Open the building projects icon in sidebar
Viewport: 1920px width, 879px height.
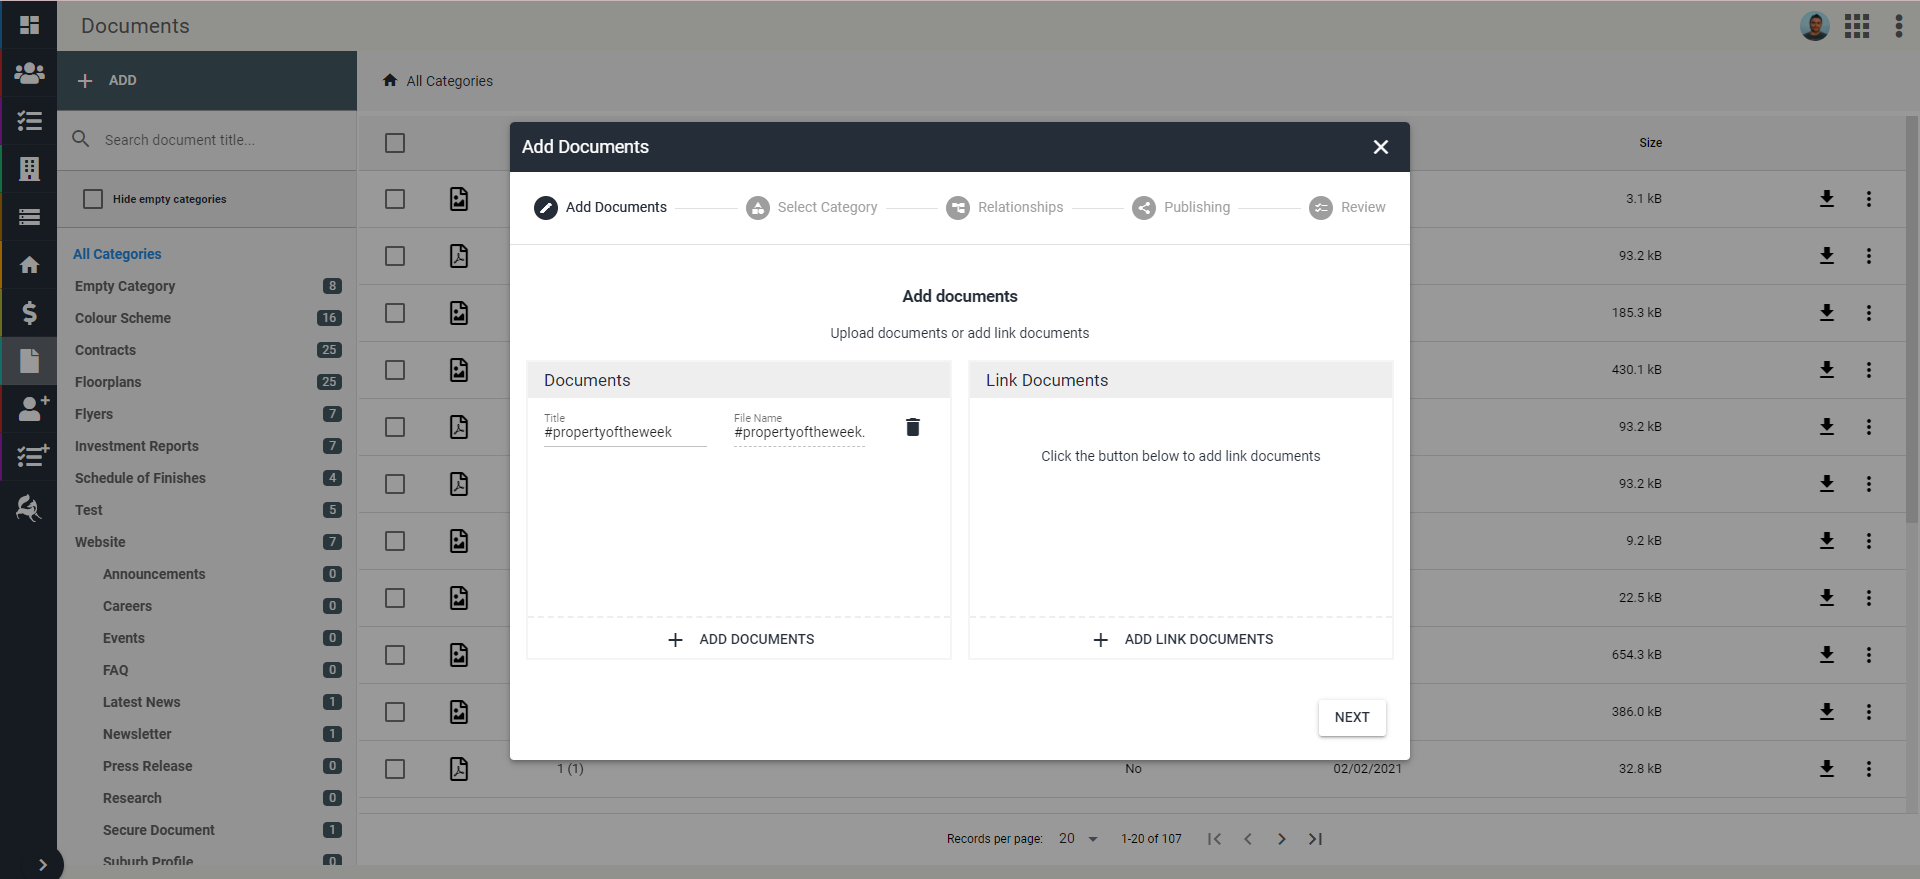(x=29, y=169)
